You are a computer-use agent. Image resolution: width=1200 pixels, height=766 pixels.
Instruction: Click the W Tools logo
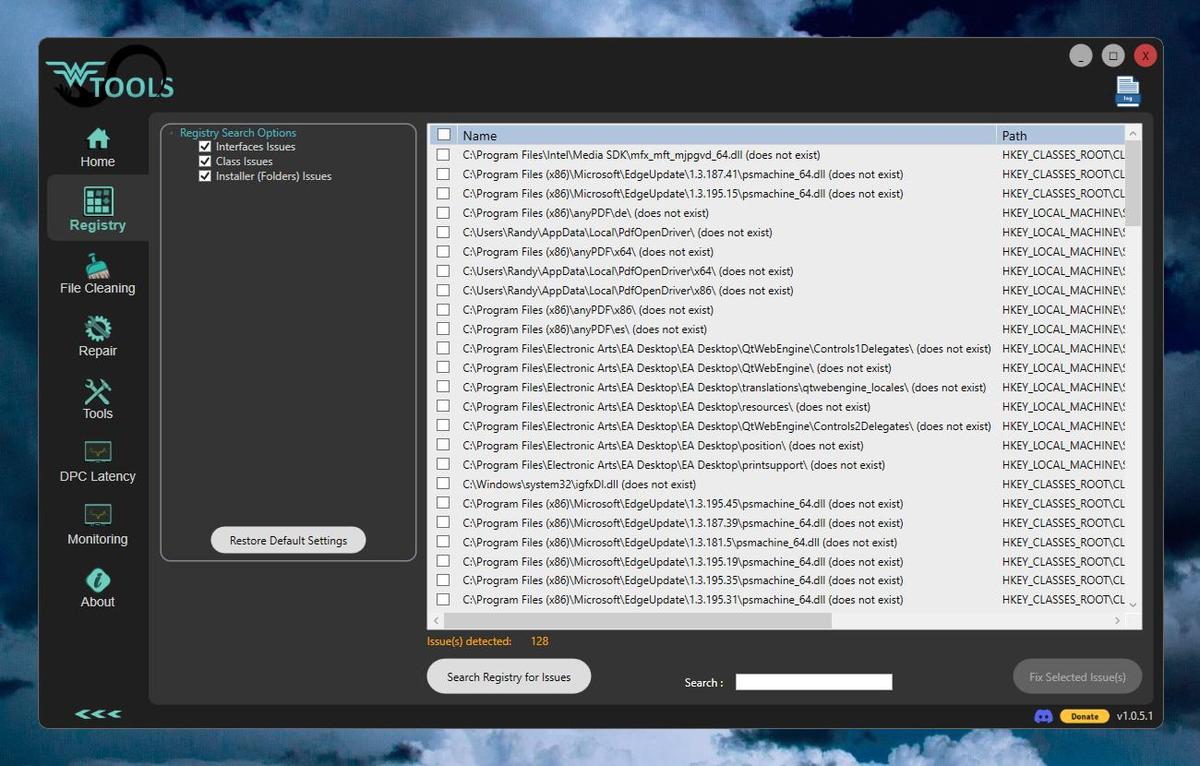point(109,77)
